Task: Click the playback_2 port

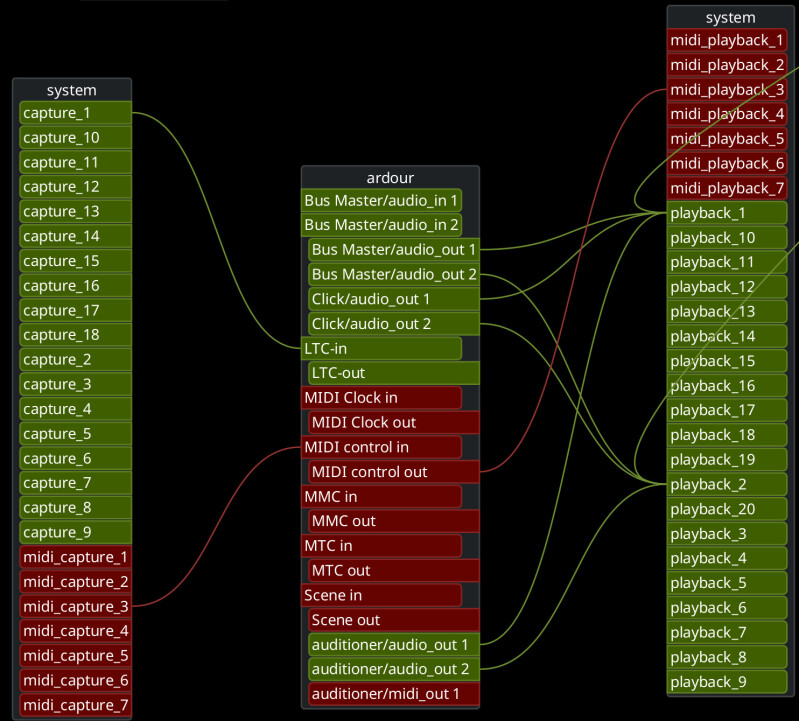Action: pyautogui.click(x=727, y=484)
